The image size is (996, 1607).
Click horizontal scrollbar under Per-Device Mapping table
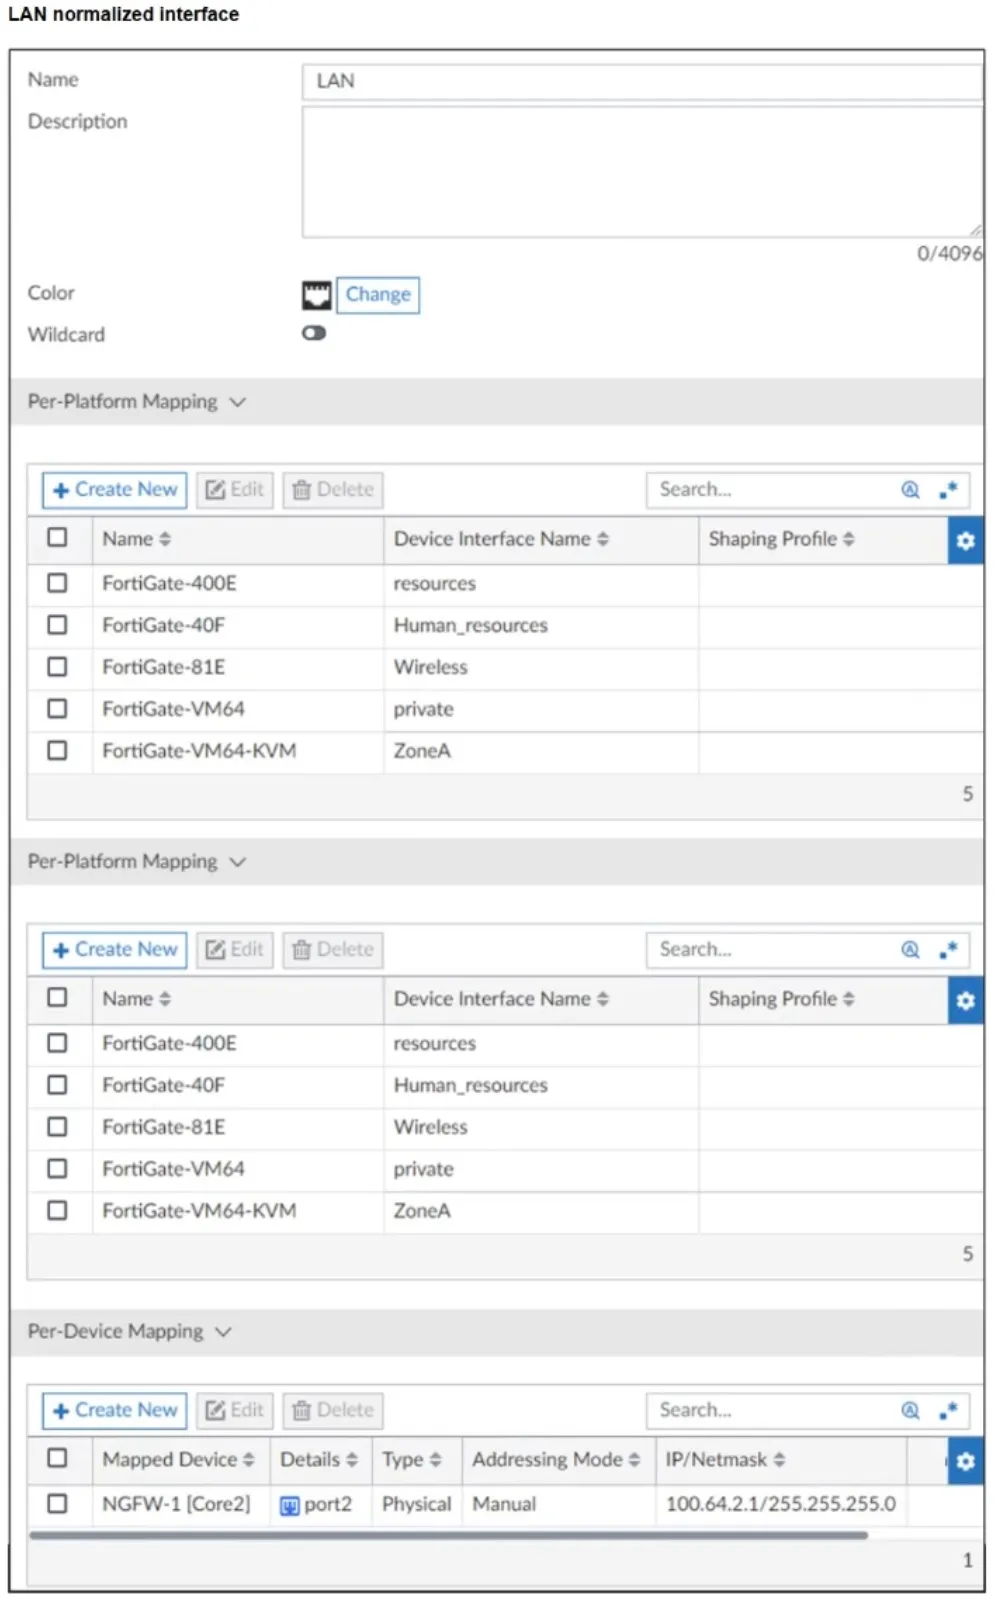coord(449,1535)
